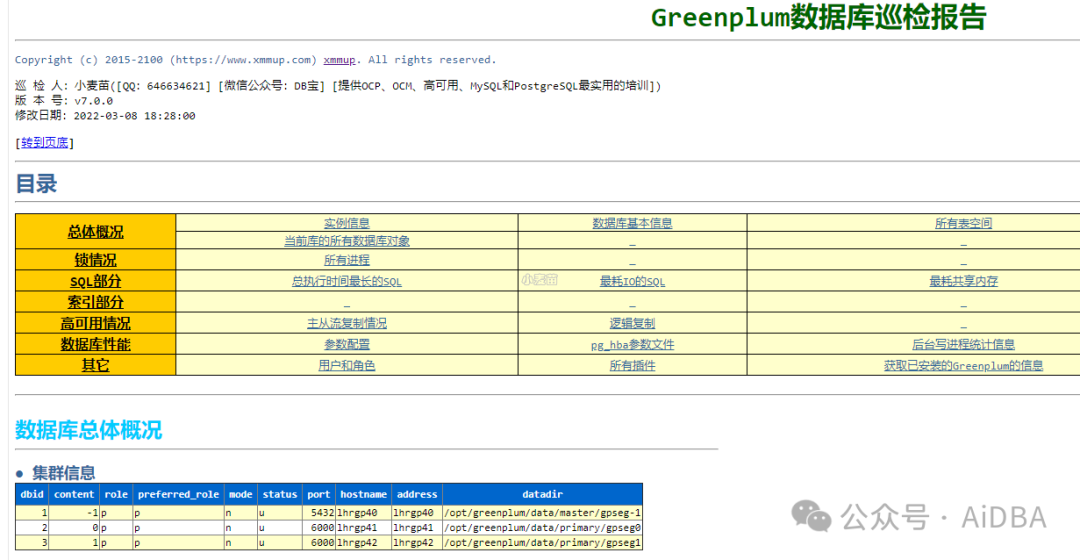Open the 数据库性能 section link
1080x560 pixels.
(x=95, y=344)
